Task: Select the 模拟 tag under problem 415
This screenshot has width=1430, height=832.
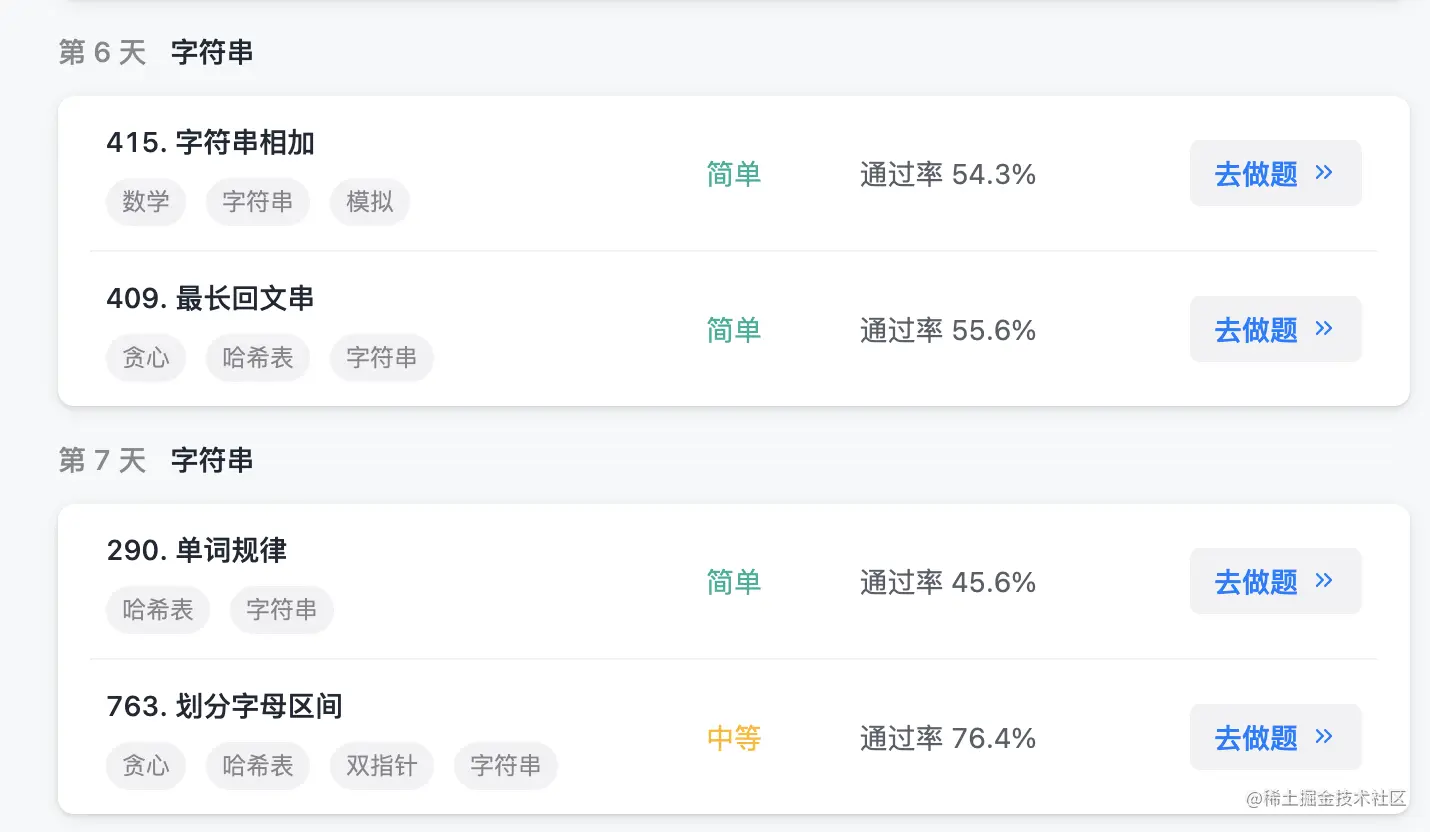Action: click(x=369, y=202)
